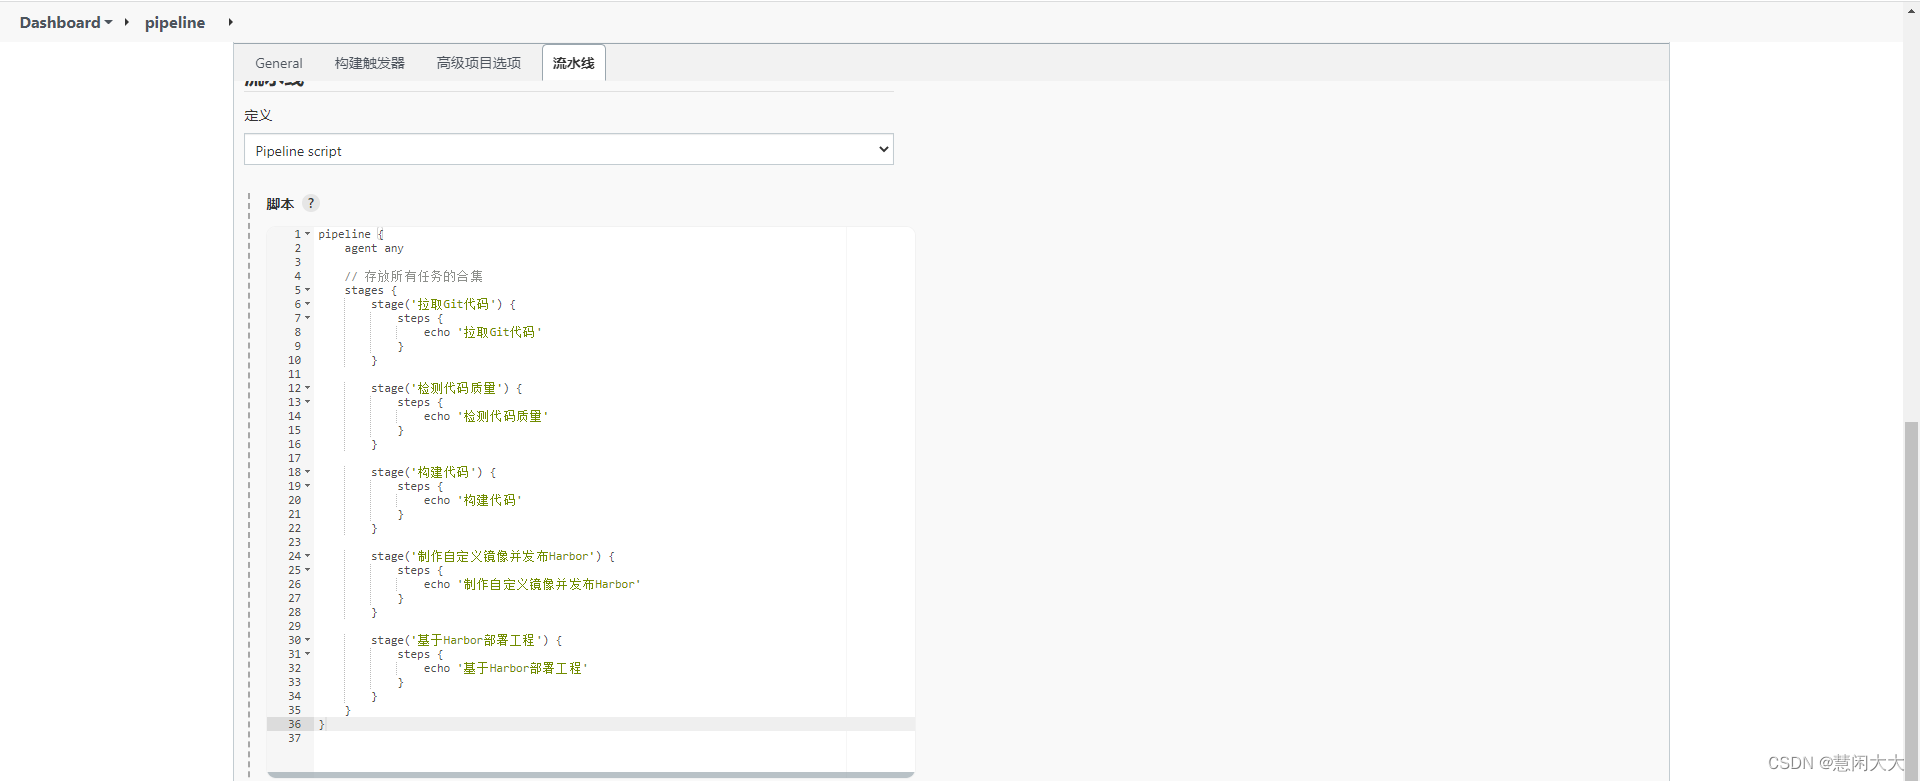1920x781 pixels.
Task: Fold the stages block on line 5
Action: tap(308, 290)
